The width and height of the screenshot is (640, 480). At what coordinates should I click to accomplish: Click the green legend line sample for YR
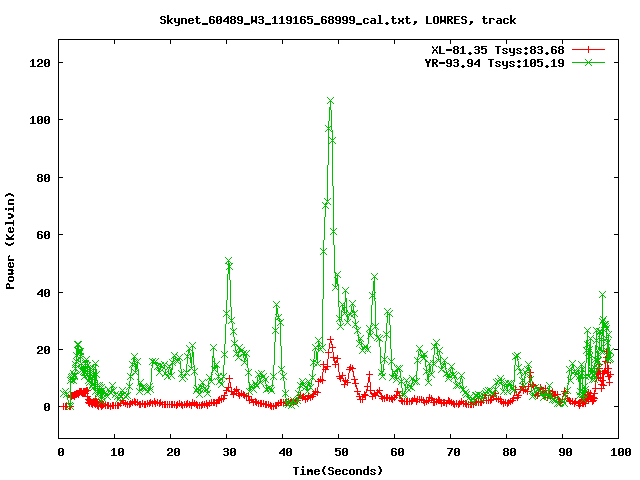[x=588, y=62]
